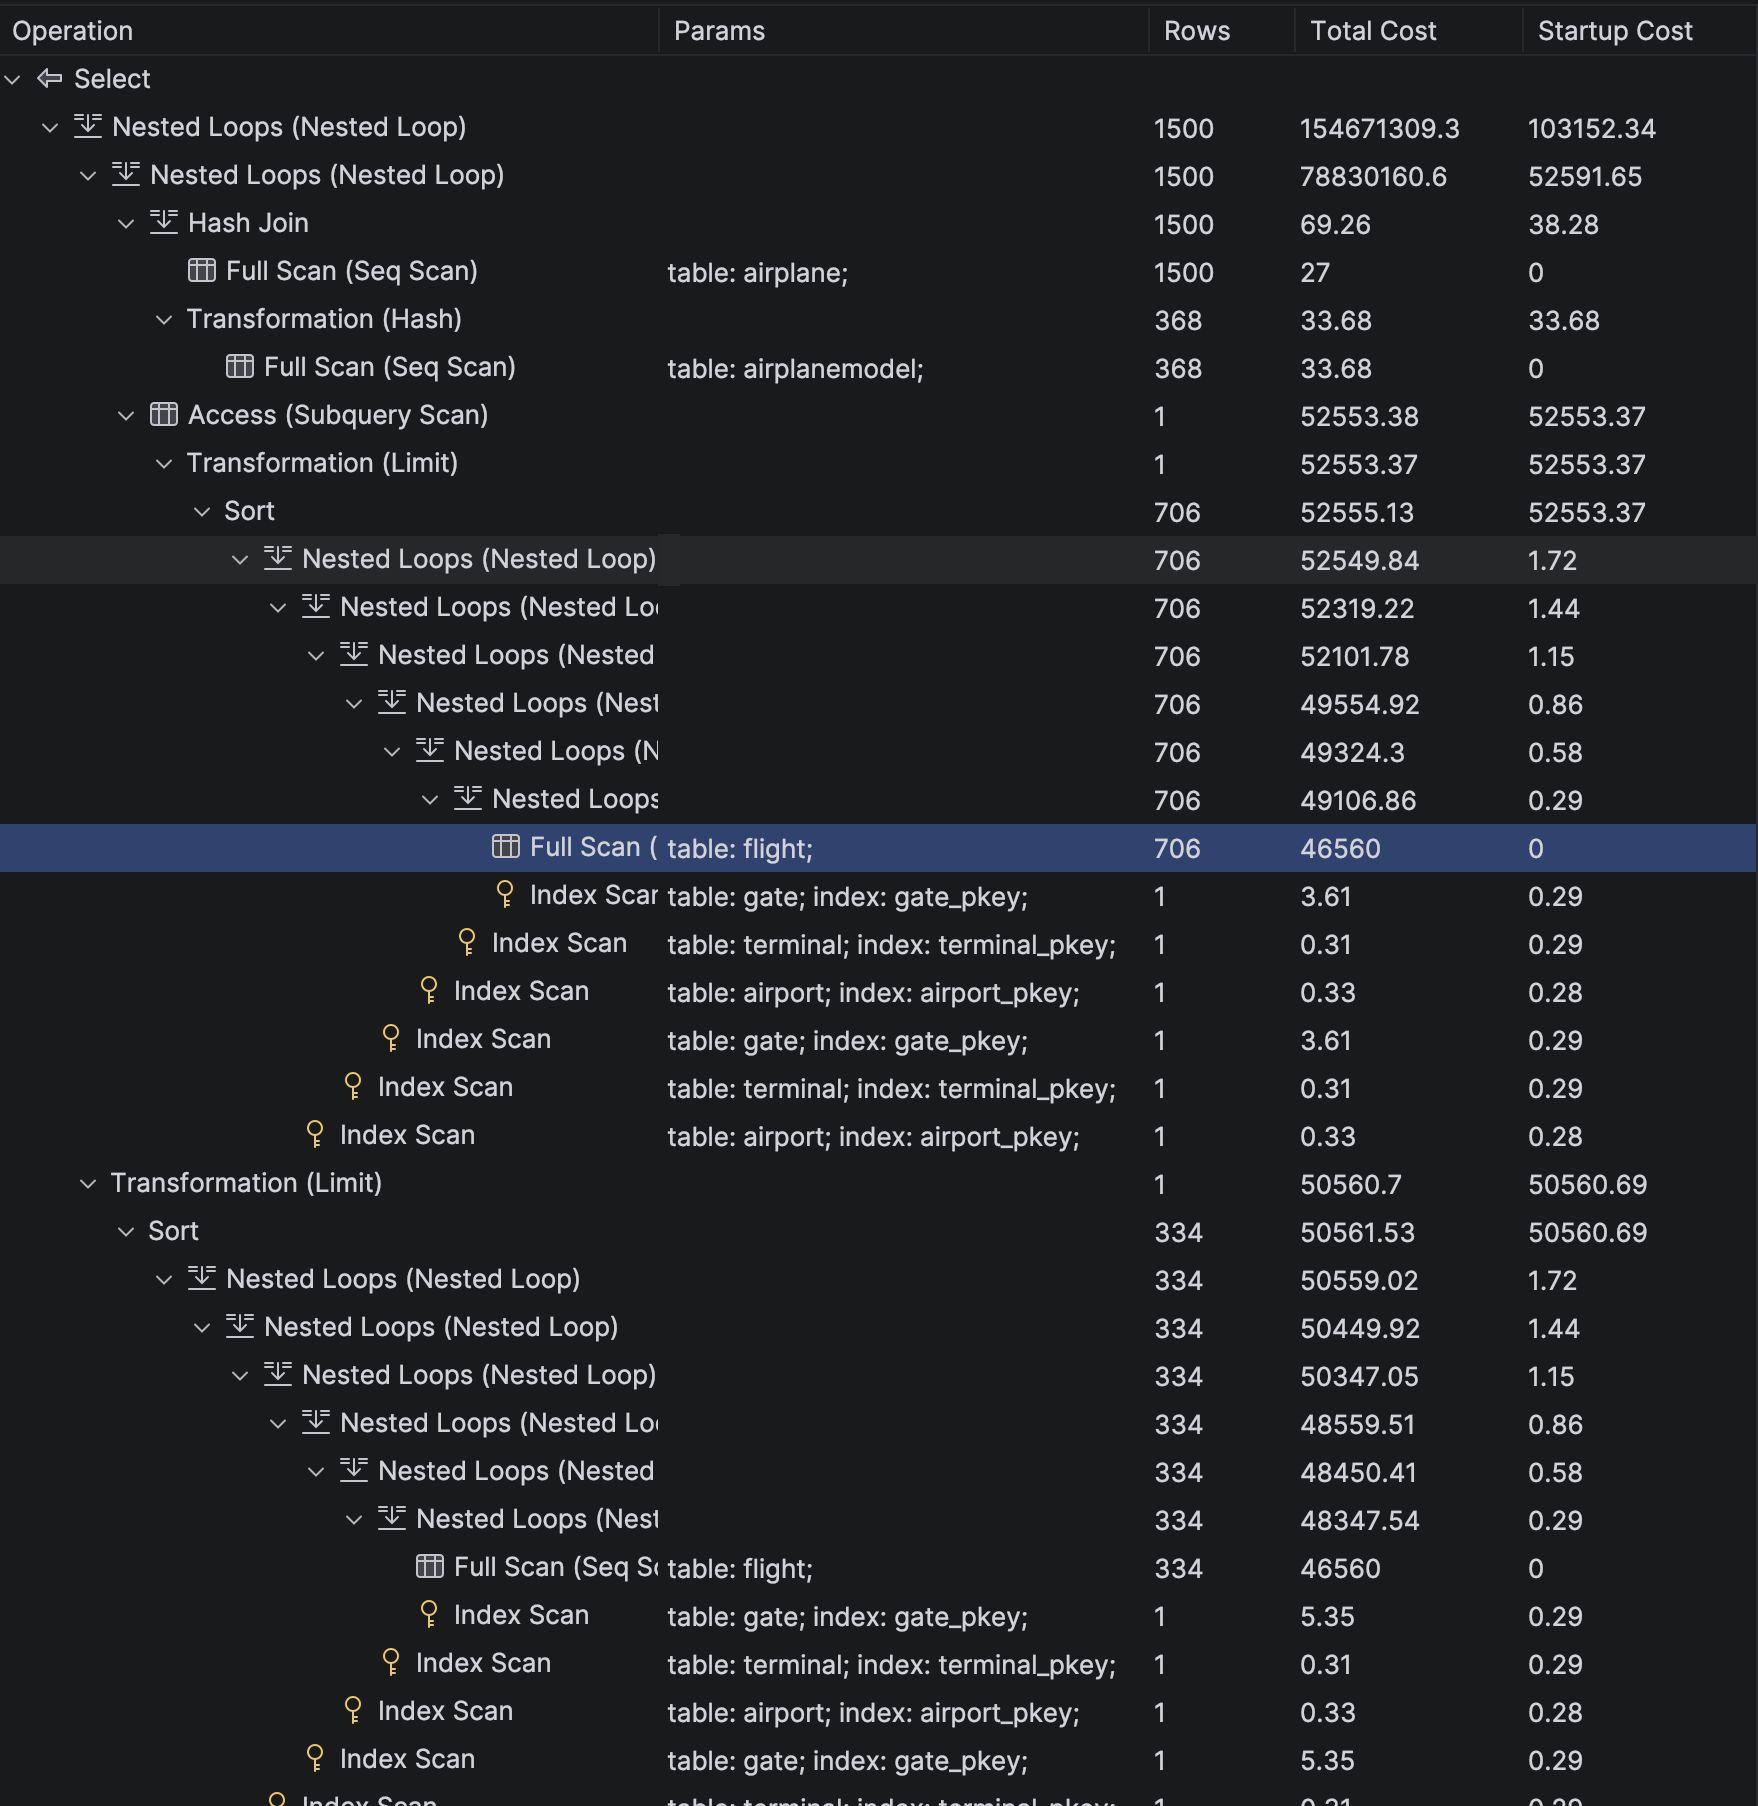Click table icon for airplane Full Scan
1758x1806 pixels.
(202, 270)
